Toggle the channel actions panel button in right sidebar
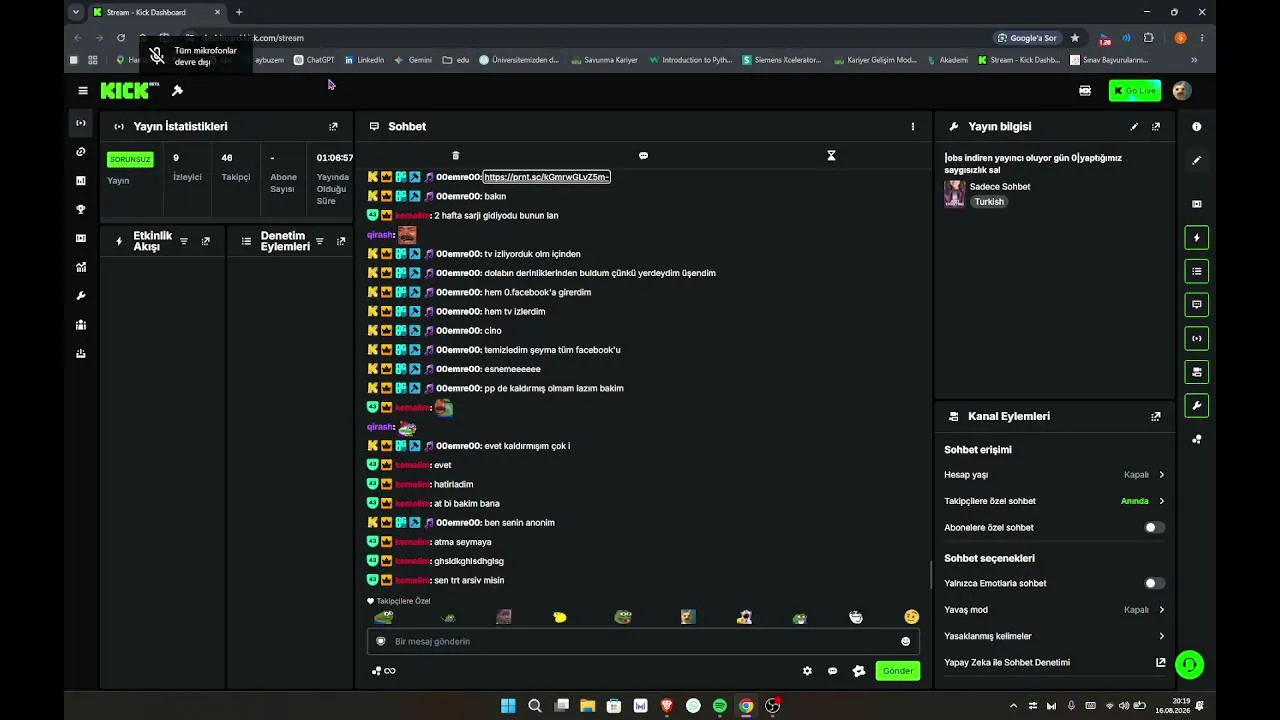This screenshot has width=1280, height=720. 1197,372
